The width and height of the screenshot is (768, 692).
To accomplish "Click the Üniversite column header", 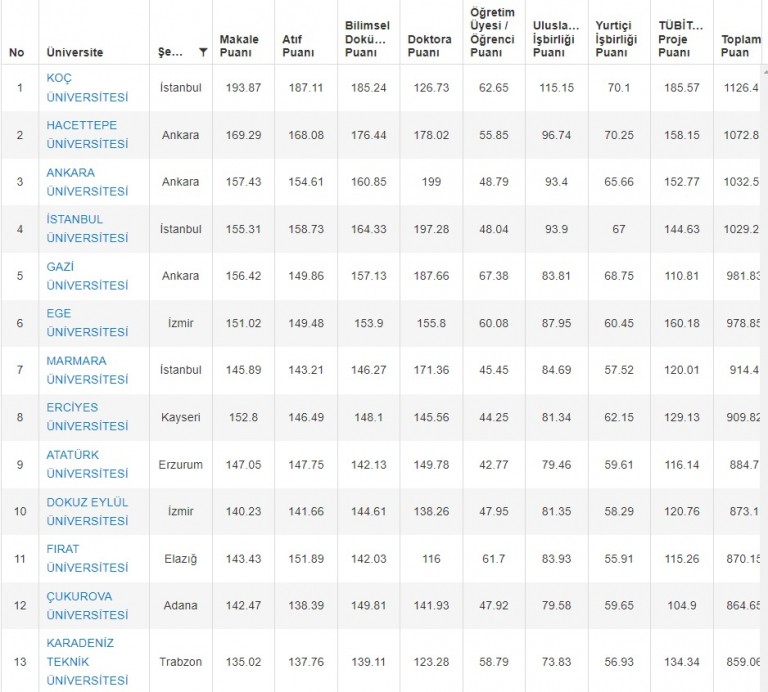I will click(75, 52).
